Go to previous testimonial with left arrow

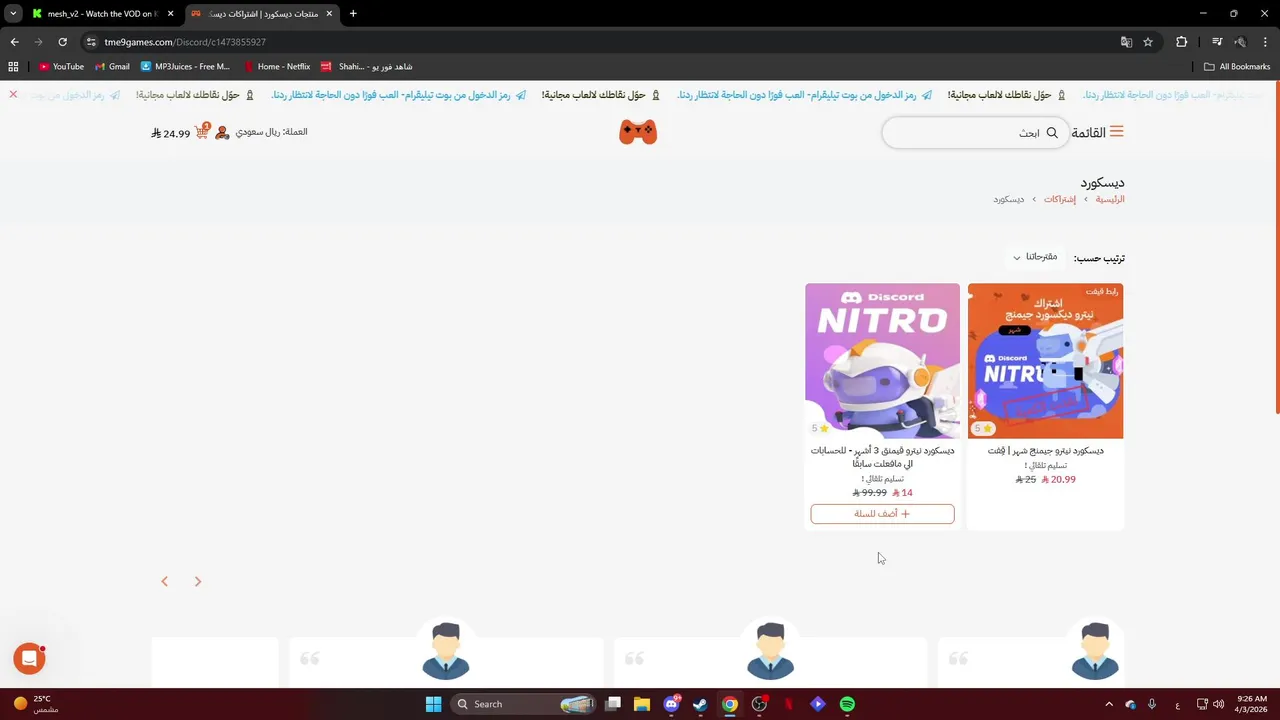click(165, 581)
